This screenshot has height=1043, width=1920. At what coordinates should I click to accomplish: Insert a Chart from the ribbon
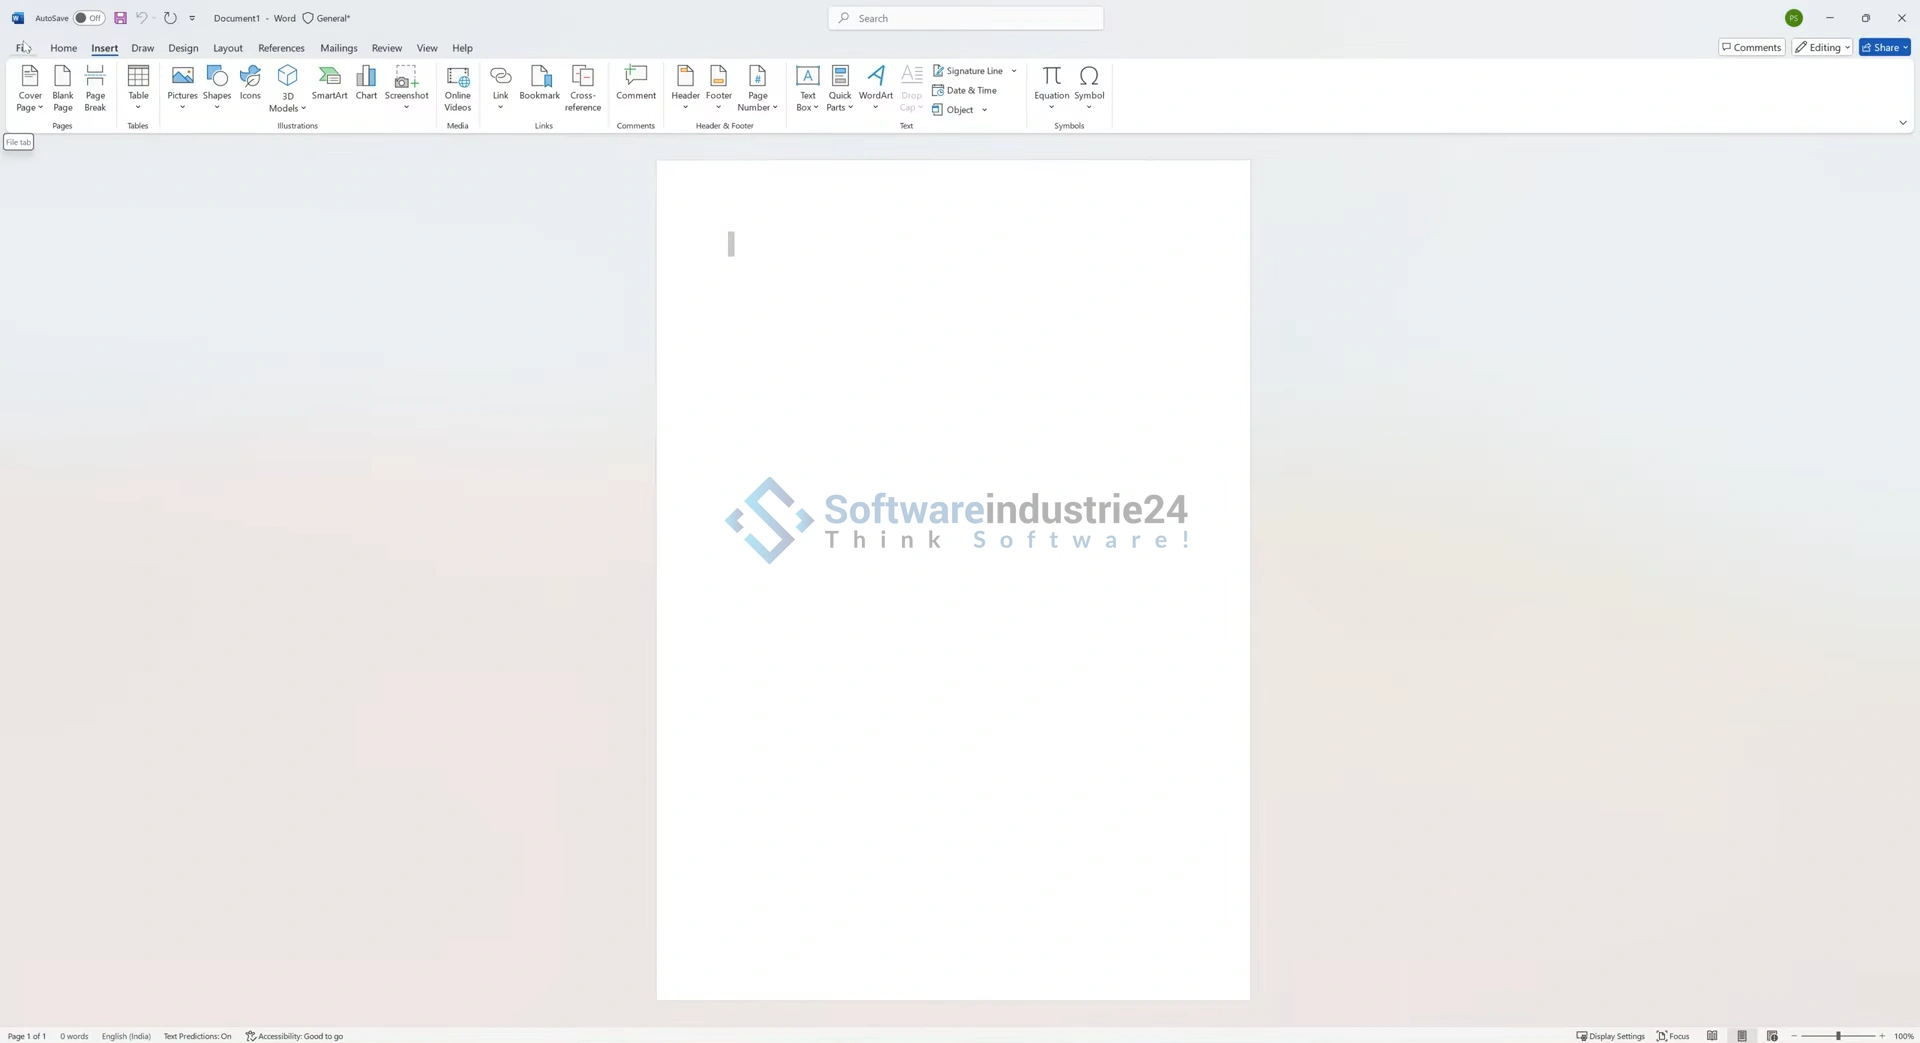pos(366,82)
